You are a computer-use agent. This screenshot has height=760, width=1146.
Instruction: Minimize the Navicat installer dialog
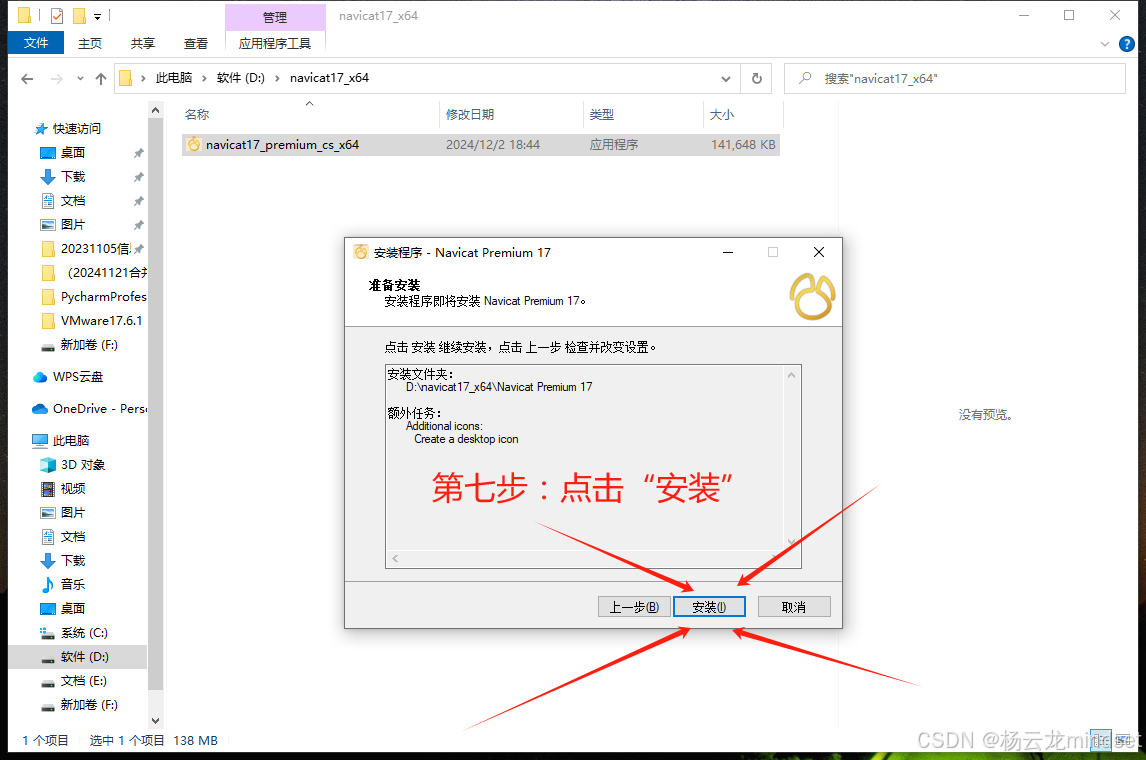[728, 252]
